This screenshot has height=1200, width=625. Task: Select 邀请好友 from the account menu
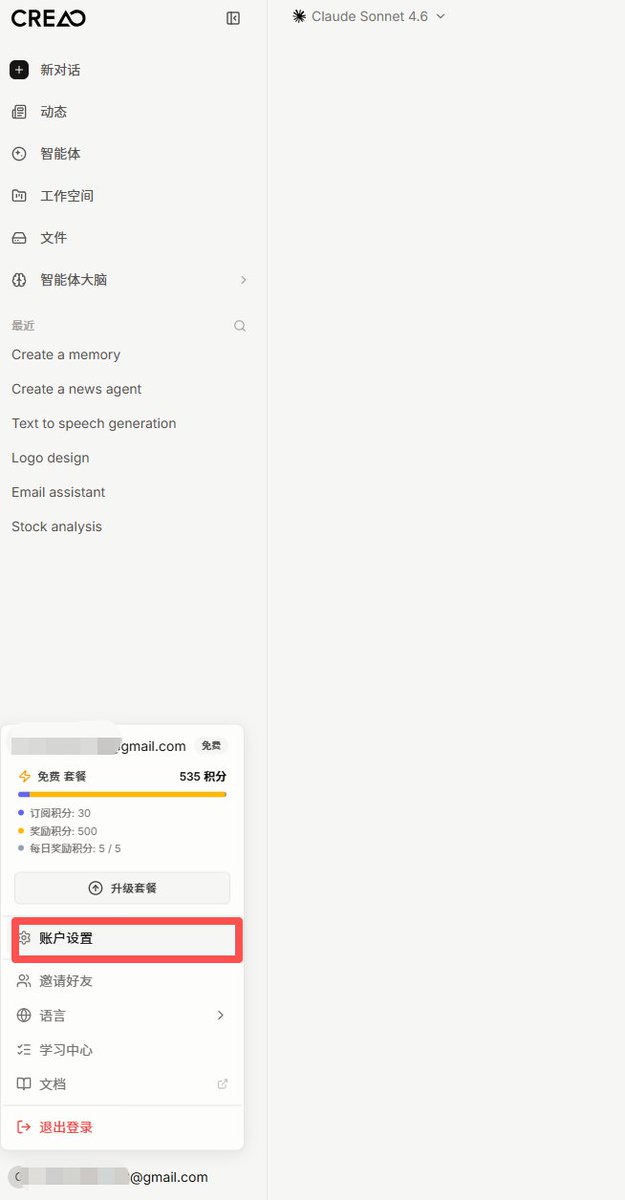point(122,981)
